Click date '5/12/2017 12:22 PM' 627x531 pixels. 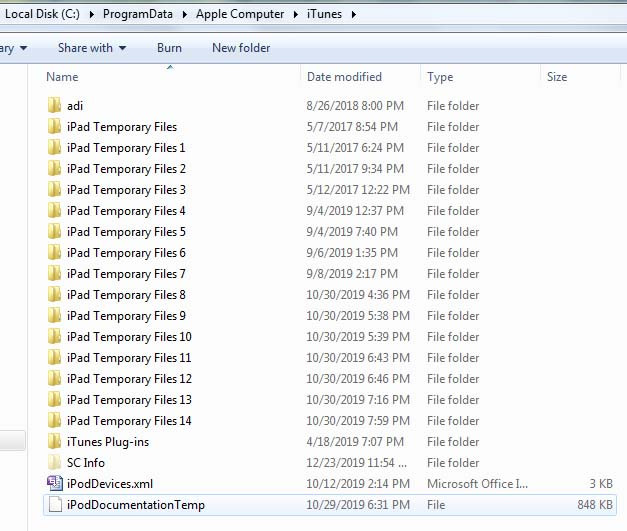[x=358, y=190]
